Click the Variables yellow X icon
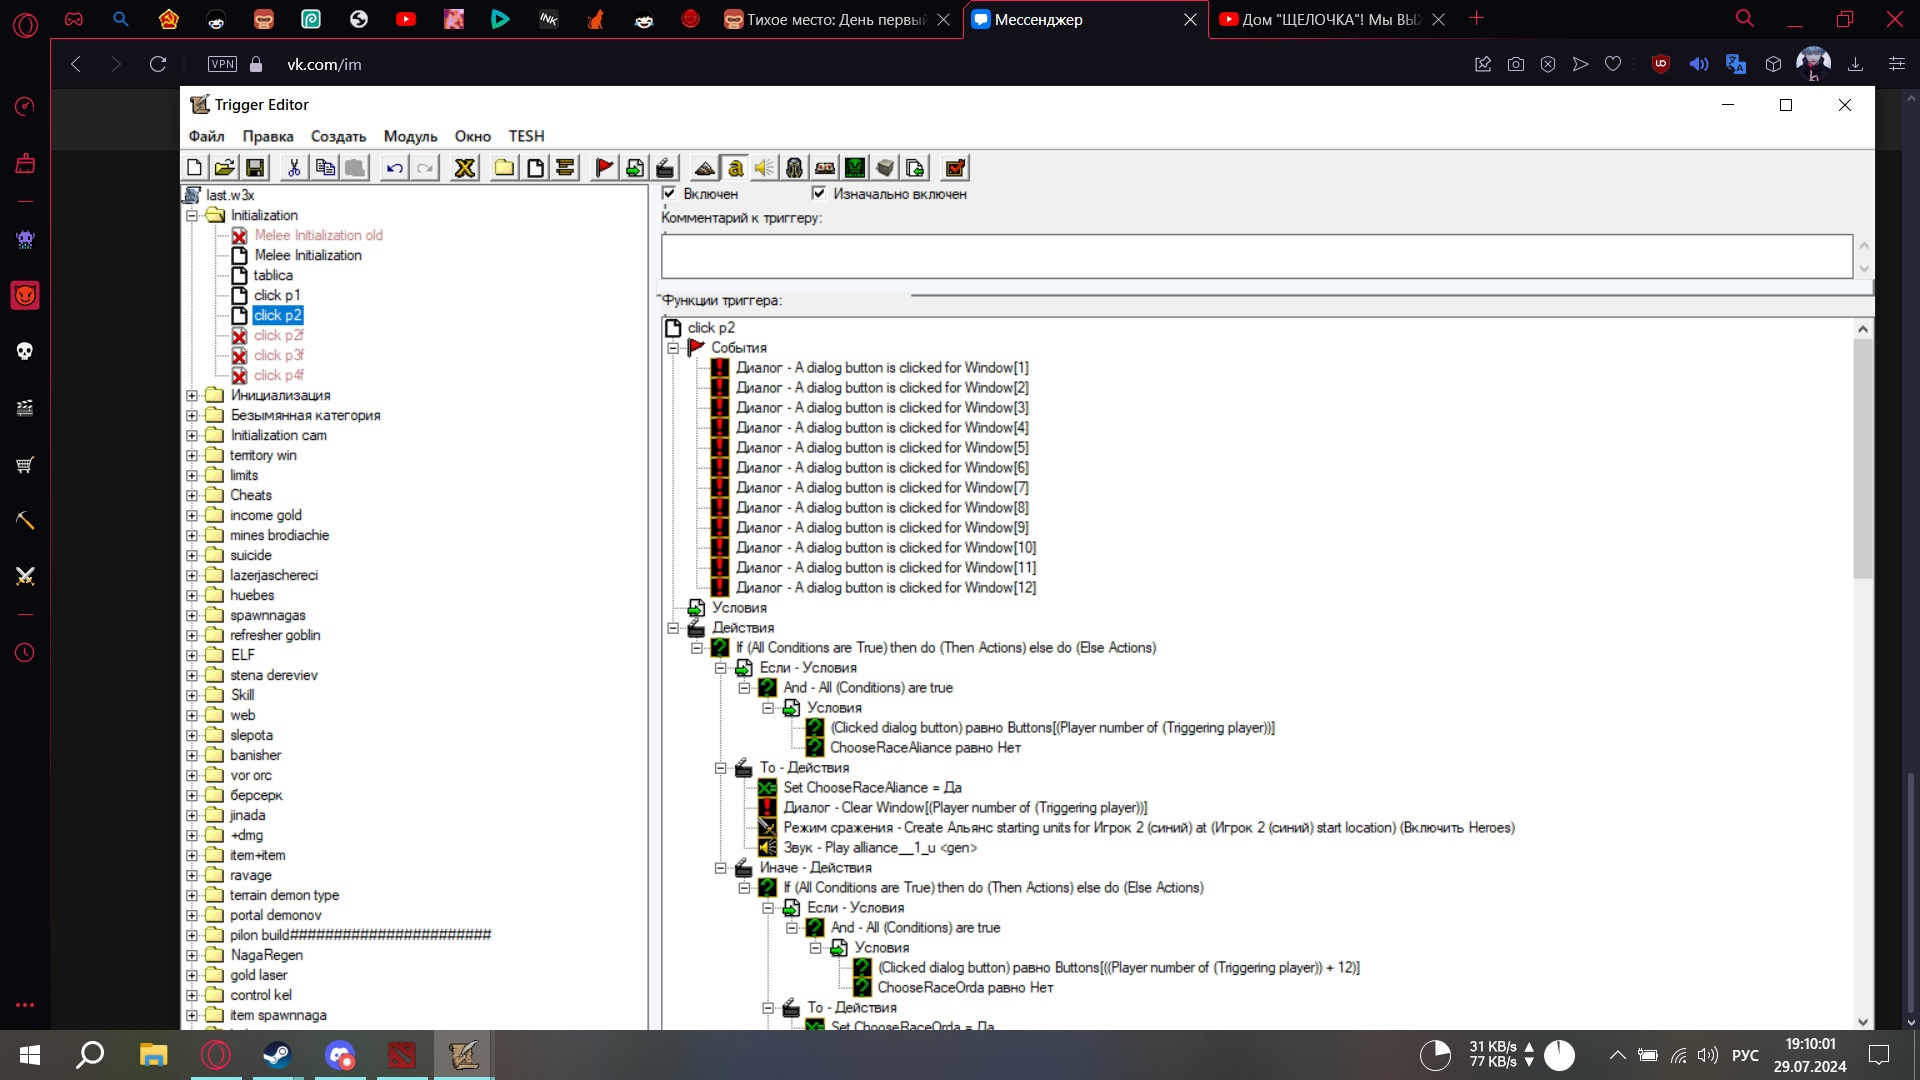This screenshot has width=1920, height=1080. point(465,168)
